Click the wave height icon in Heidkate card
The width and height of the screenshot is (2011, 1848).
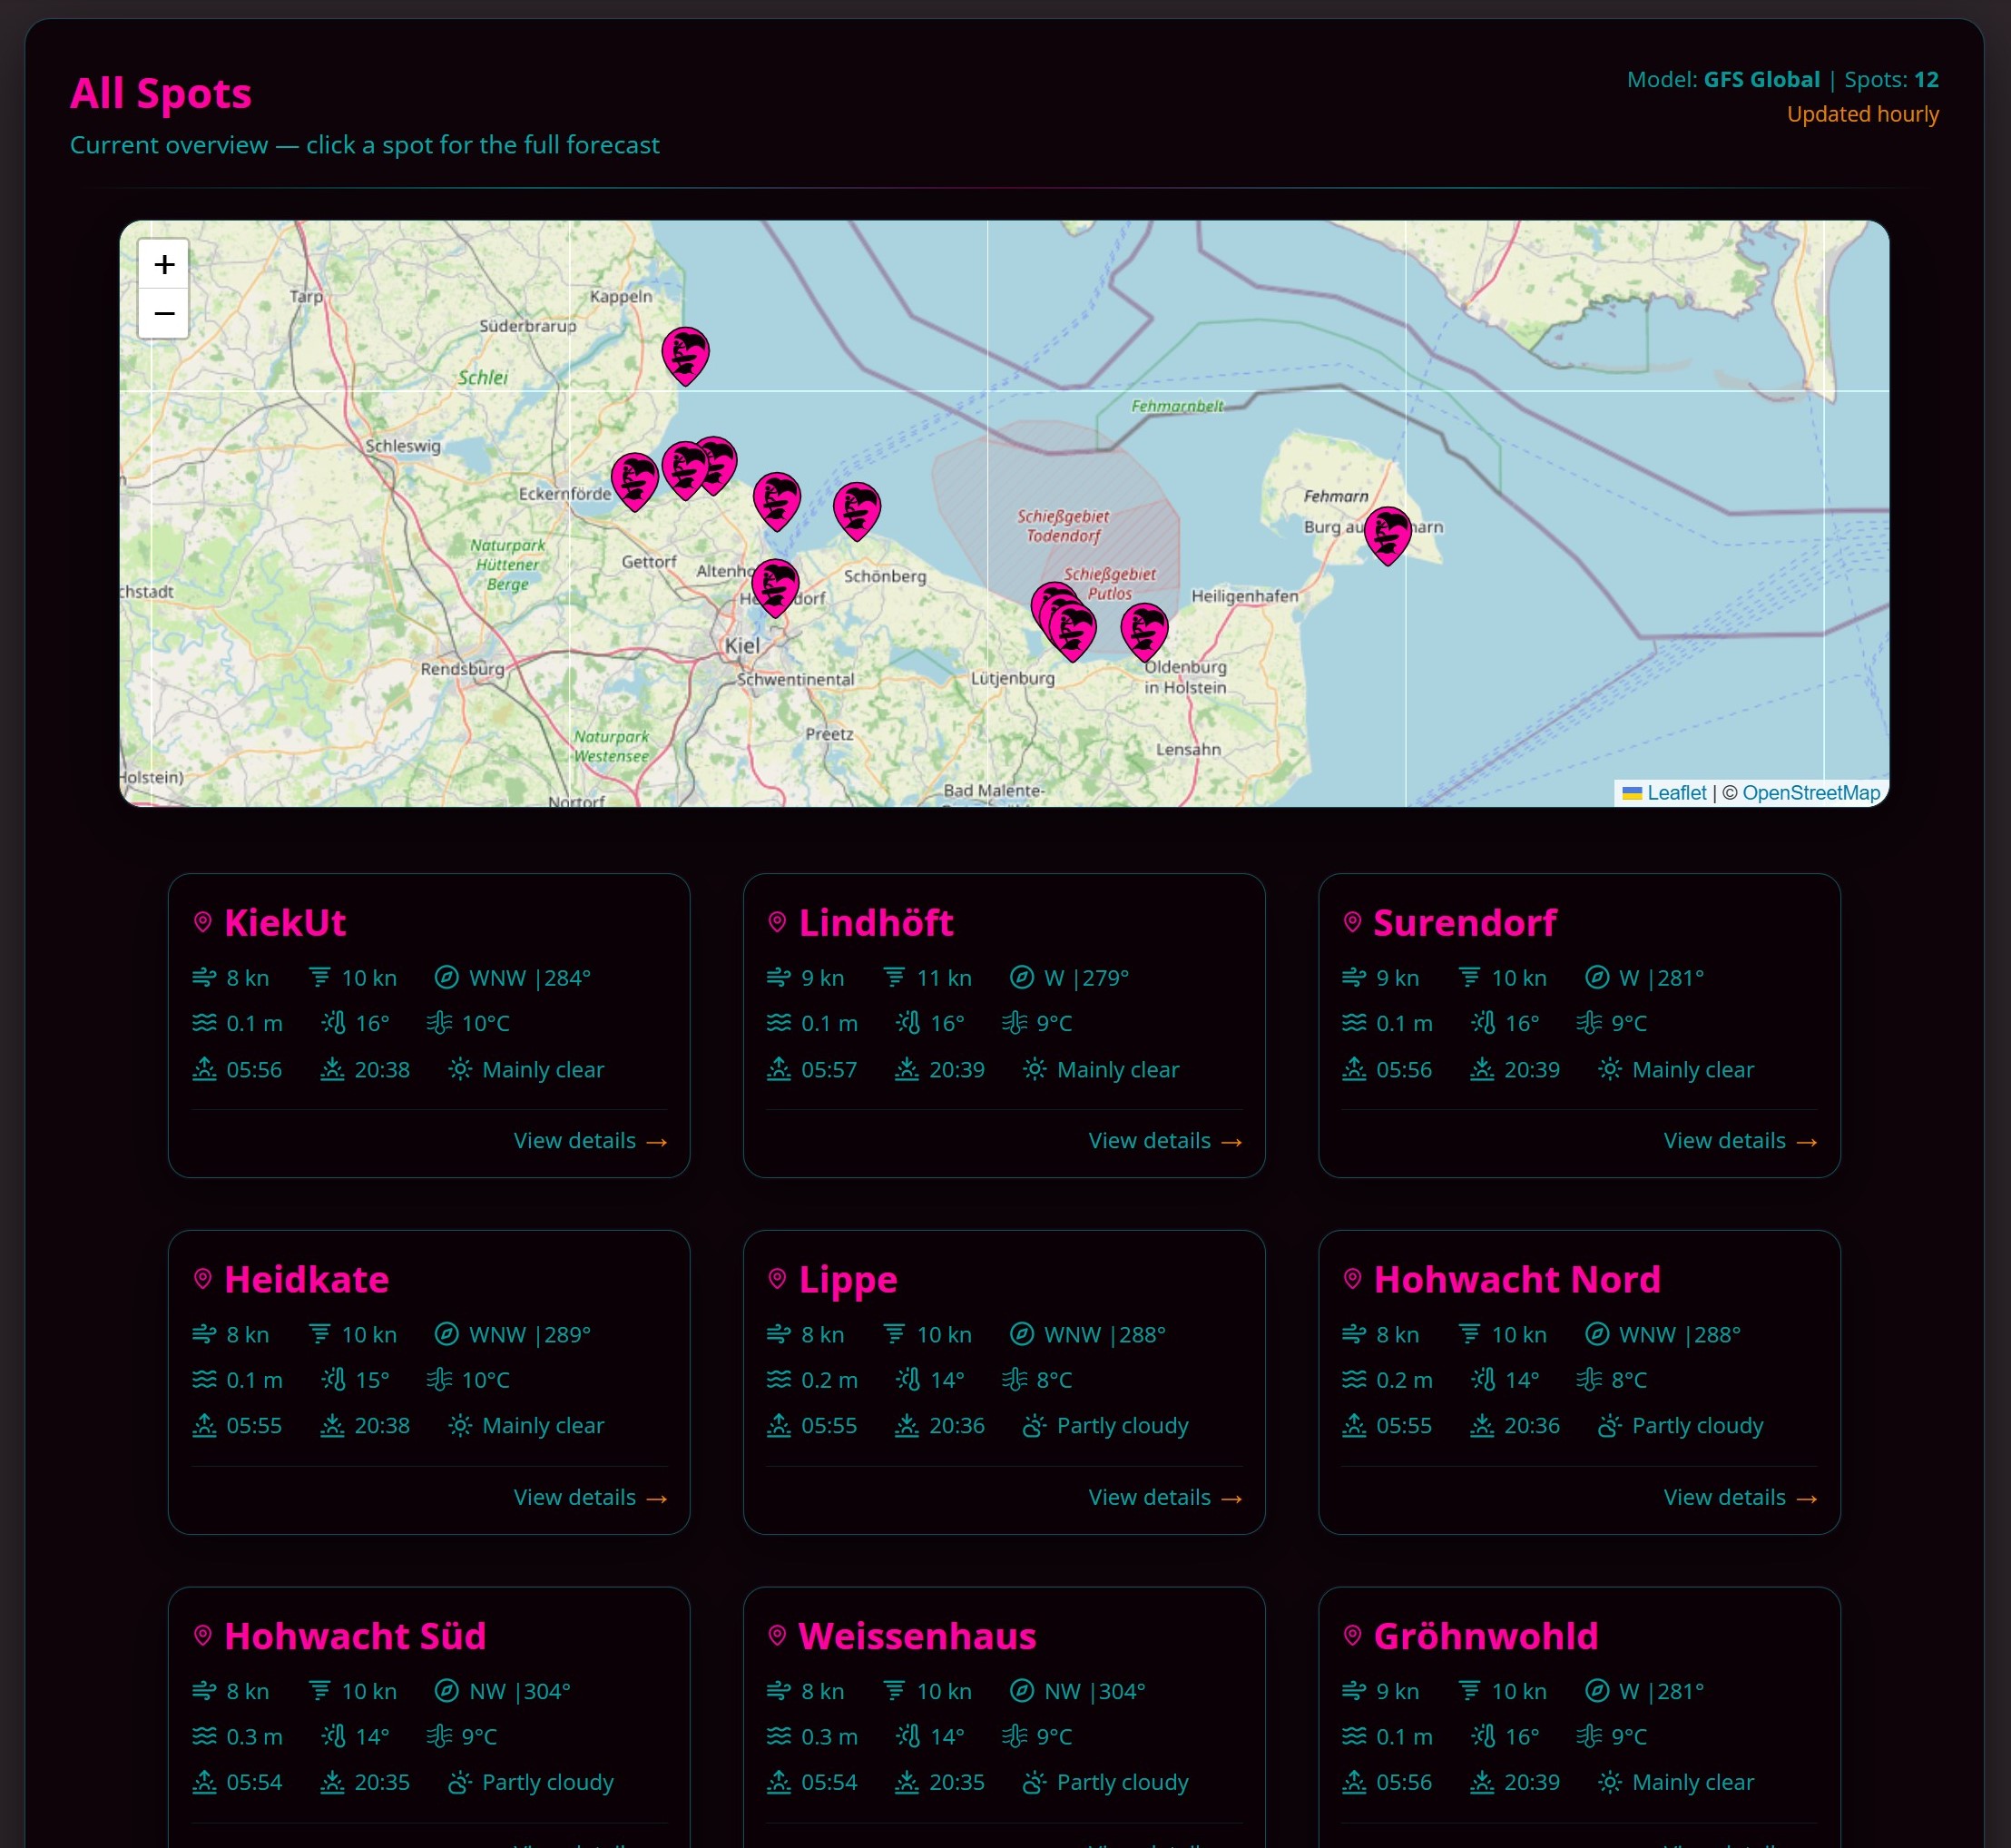tap(204, 1379)
